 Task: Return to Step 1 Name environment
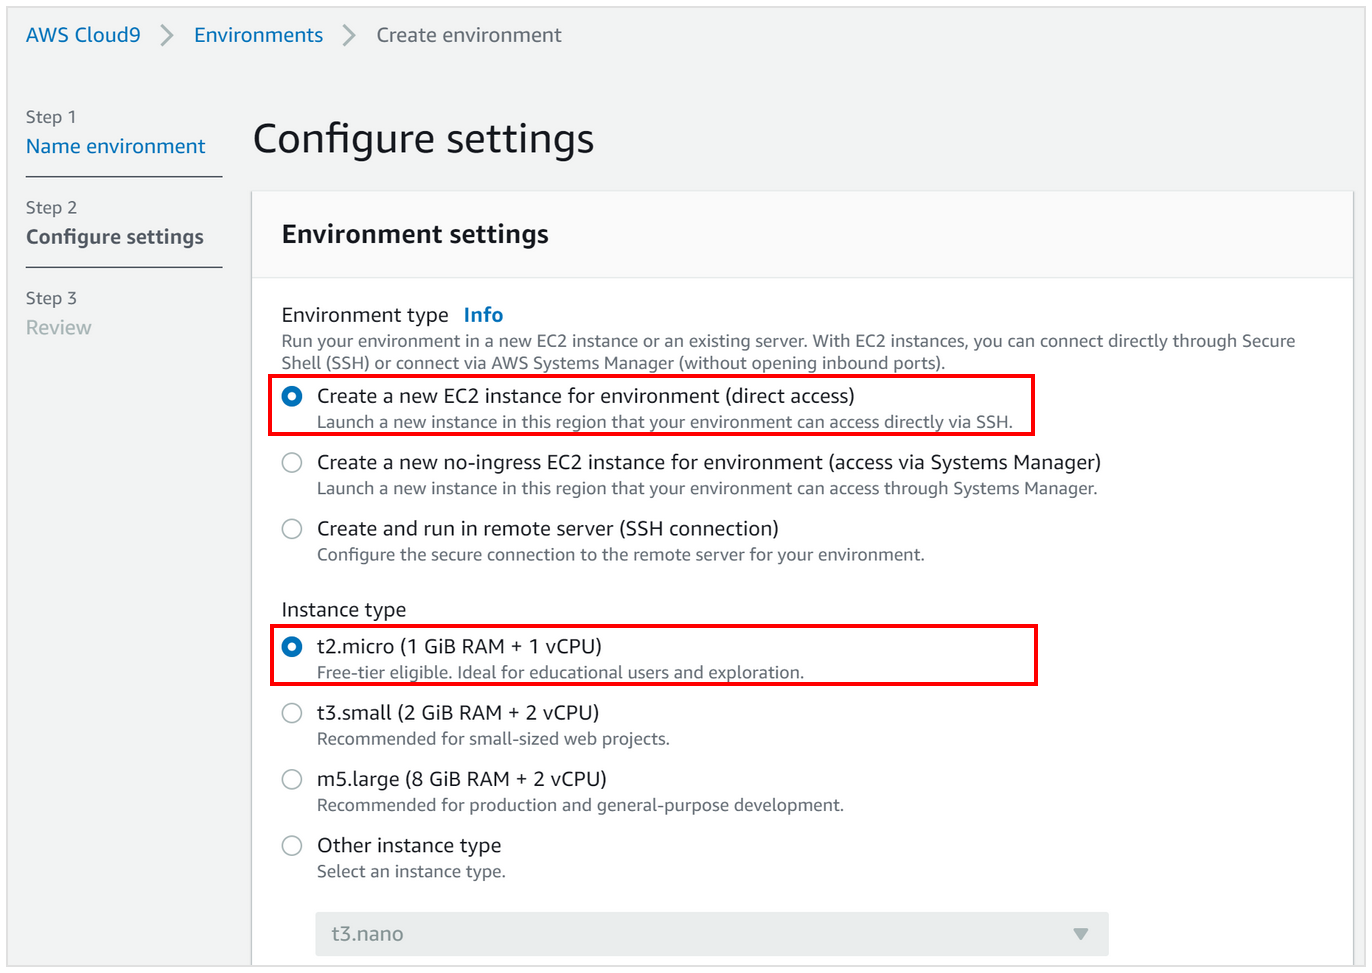tap(115, 146)
